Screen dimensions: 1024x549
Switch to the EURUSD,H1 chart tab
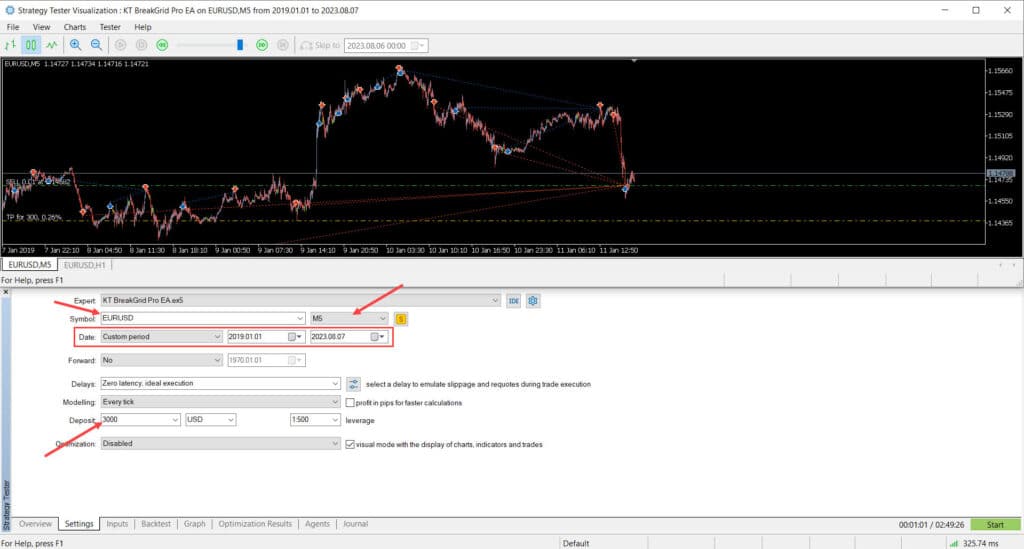84,265
